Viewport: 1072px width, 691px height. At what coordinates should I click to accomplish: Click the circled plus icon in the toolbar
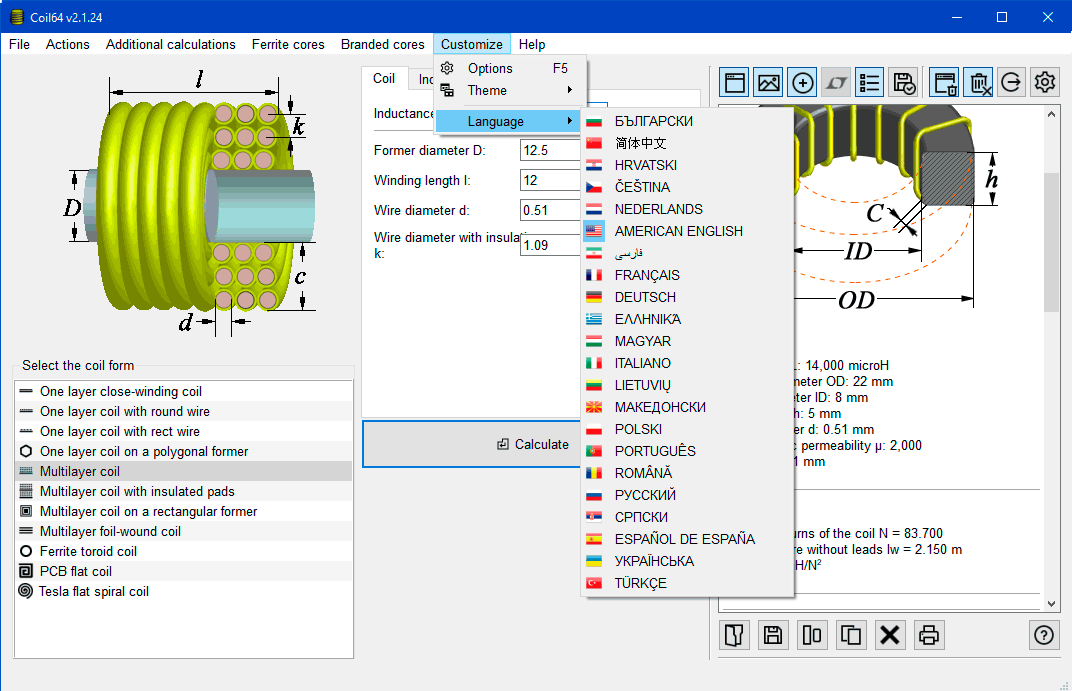803,83
